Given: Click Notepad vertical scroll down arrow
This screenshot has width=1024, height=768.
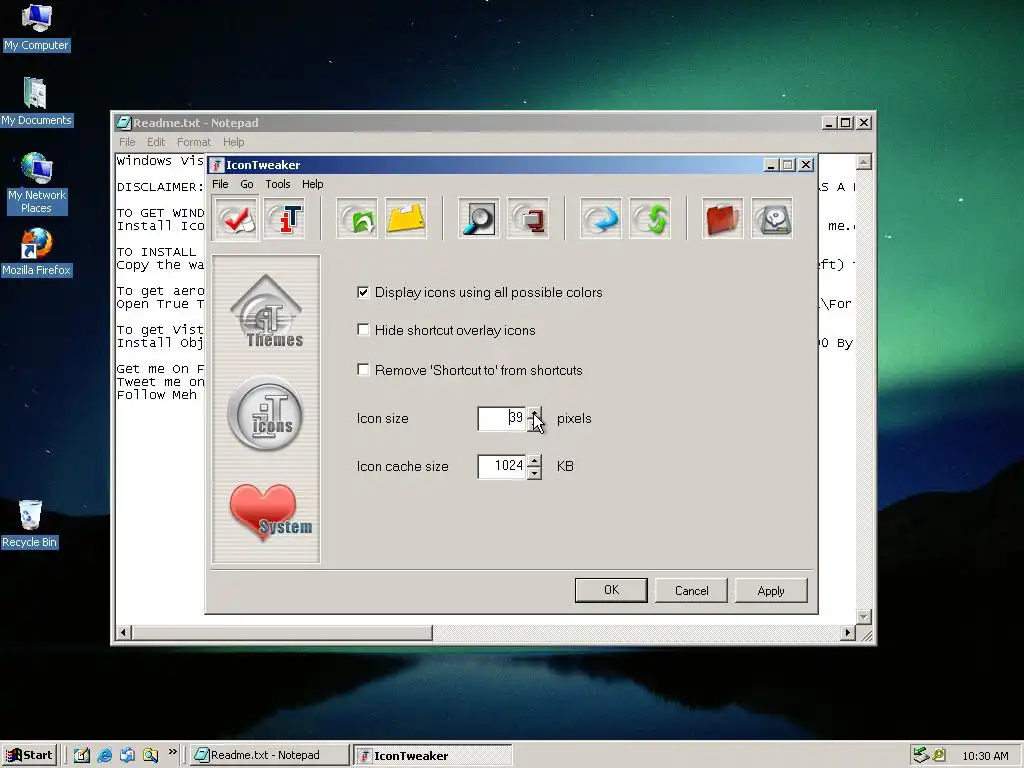Looking at the screenshot, I should tap(864, 616).
